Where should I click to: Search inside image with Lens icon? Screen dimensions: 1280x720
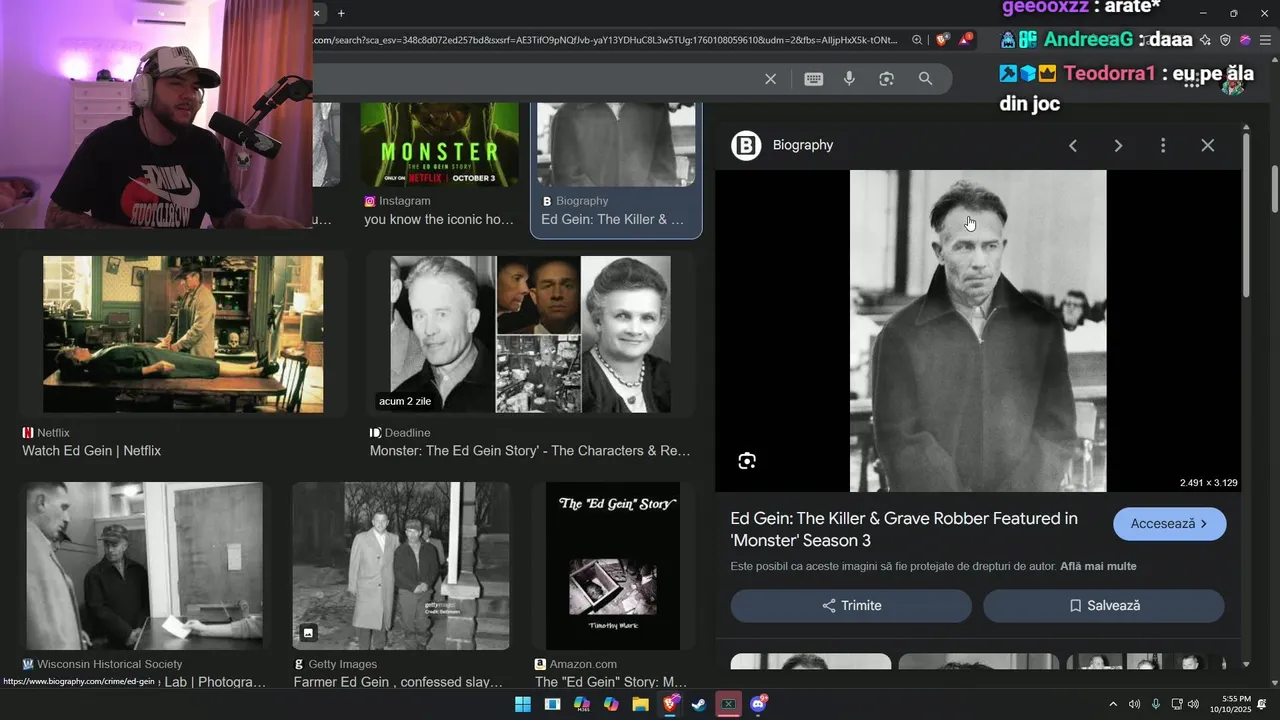click(x=747, y=461)
